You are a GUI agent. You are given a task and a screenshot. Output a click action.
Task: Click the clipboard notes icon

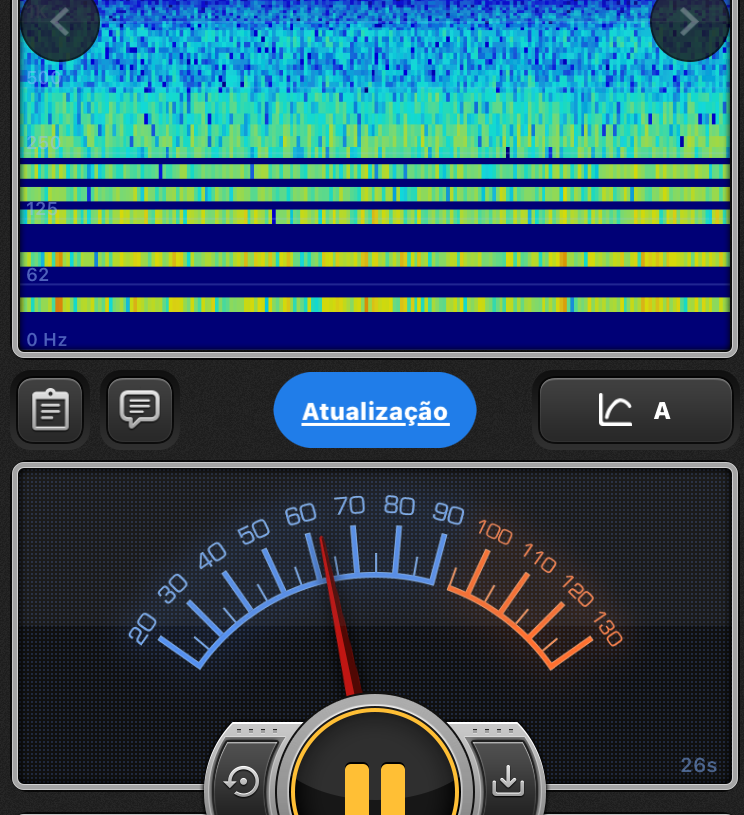50,410
